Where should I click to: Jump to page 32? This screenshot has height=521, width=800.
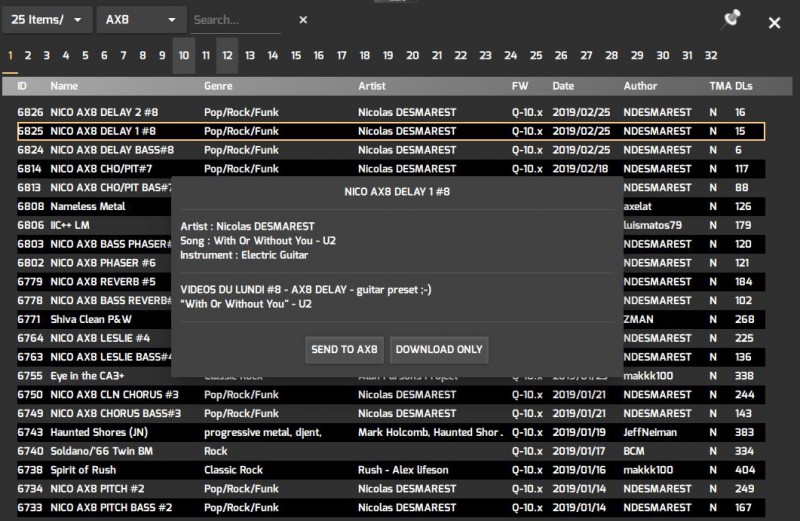point(711,56)
